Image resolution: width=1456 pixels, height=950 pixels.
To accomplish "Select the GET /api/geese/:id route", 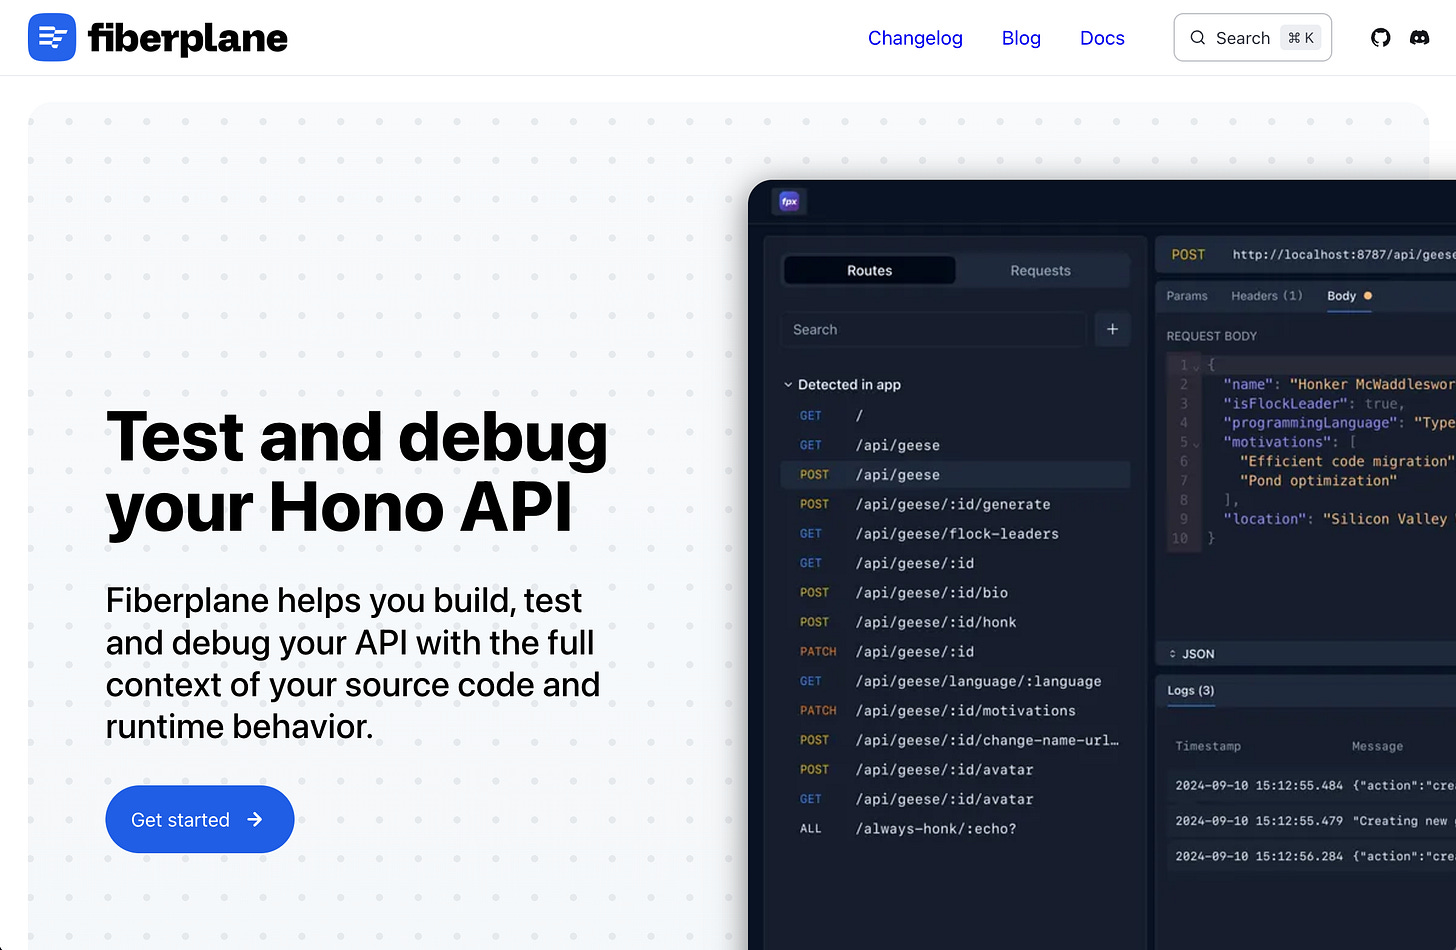I will [x=955, y=563].
